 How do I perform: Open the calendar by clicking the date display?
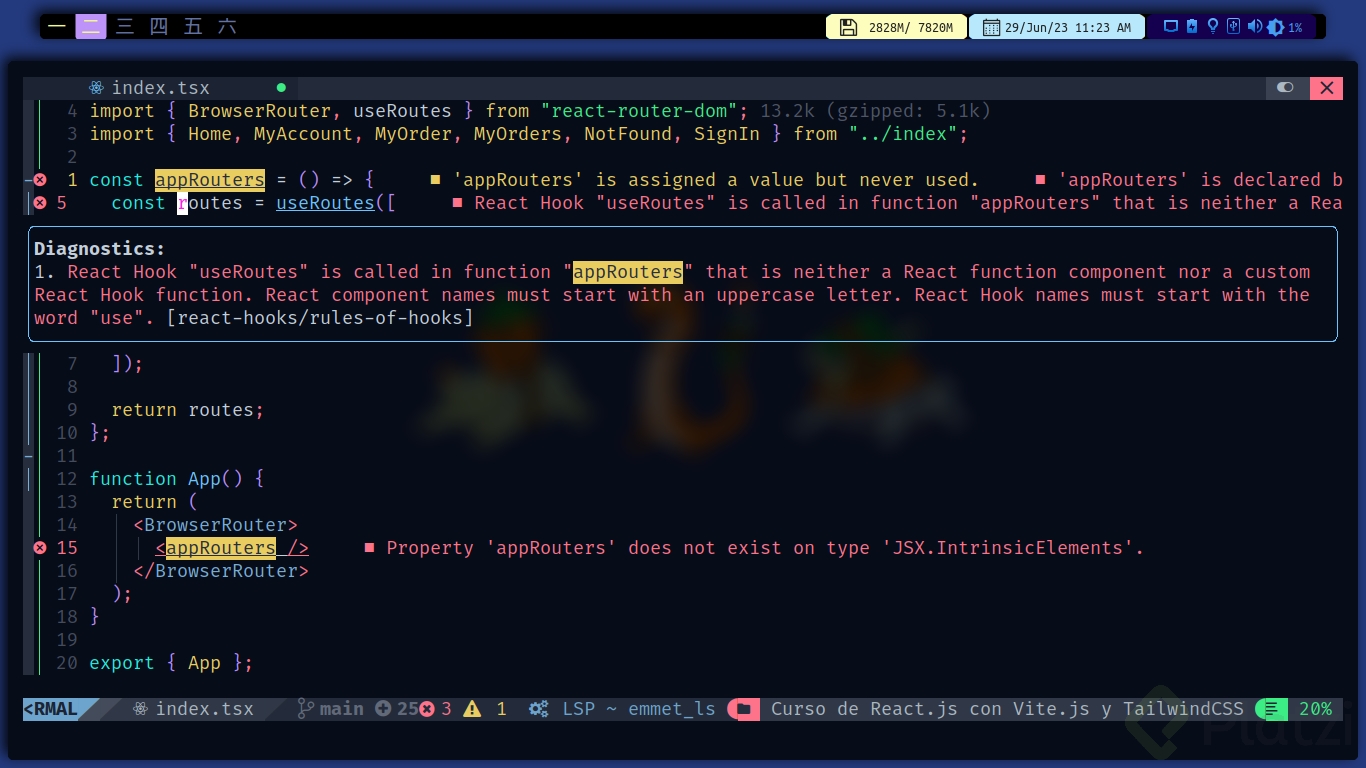1055,27
